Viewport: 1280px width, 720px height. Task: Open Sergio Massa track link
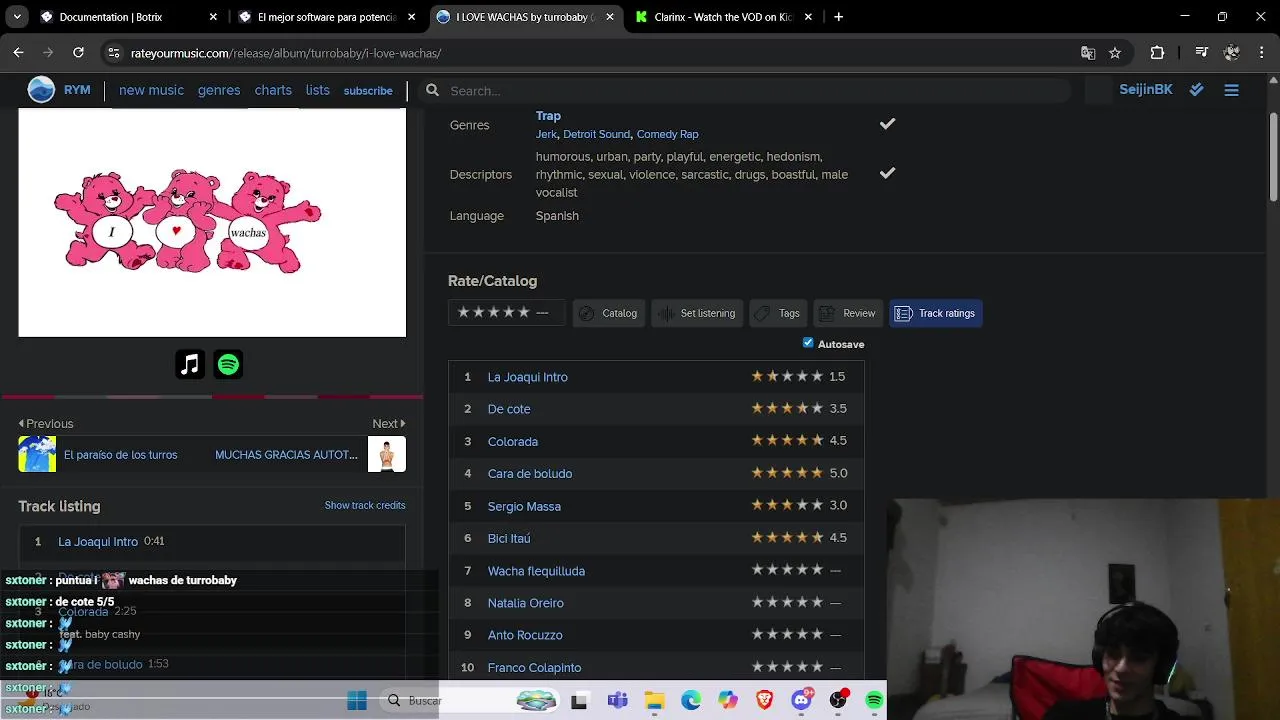point(524,506)
